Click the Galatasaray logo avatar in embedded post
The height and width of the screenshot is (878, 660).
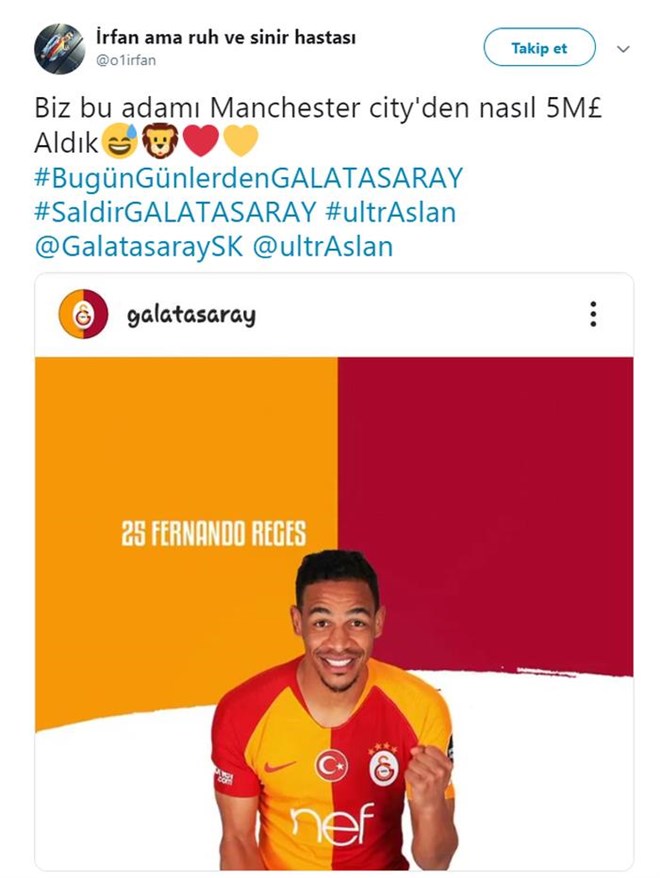(83, 314)
